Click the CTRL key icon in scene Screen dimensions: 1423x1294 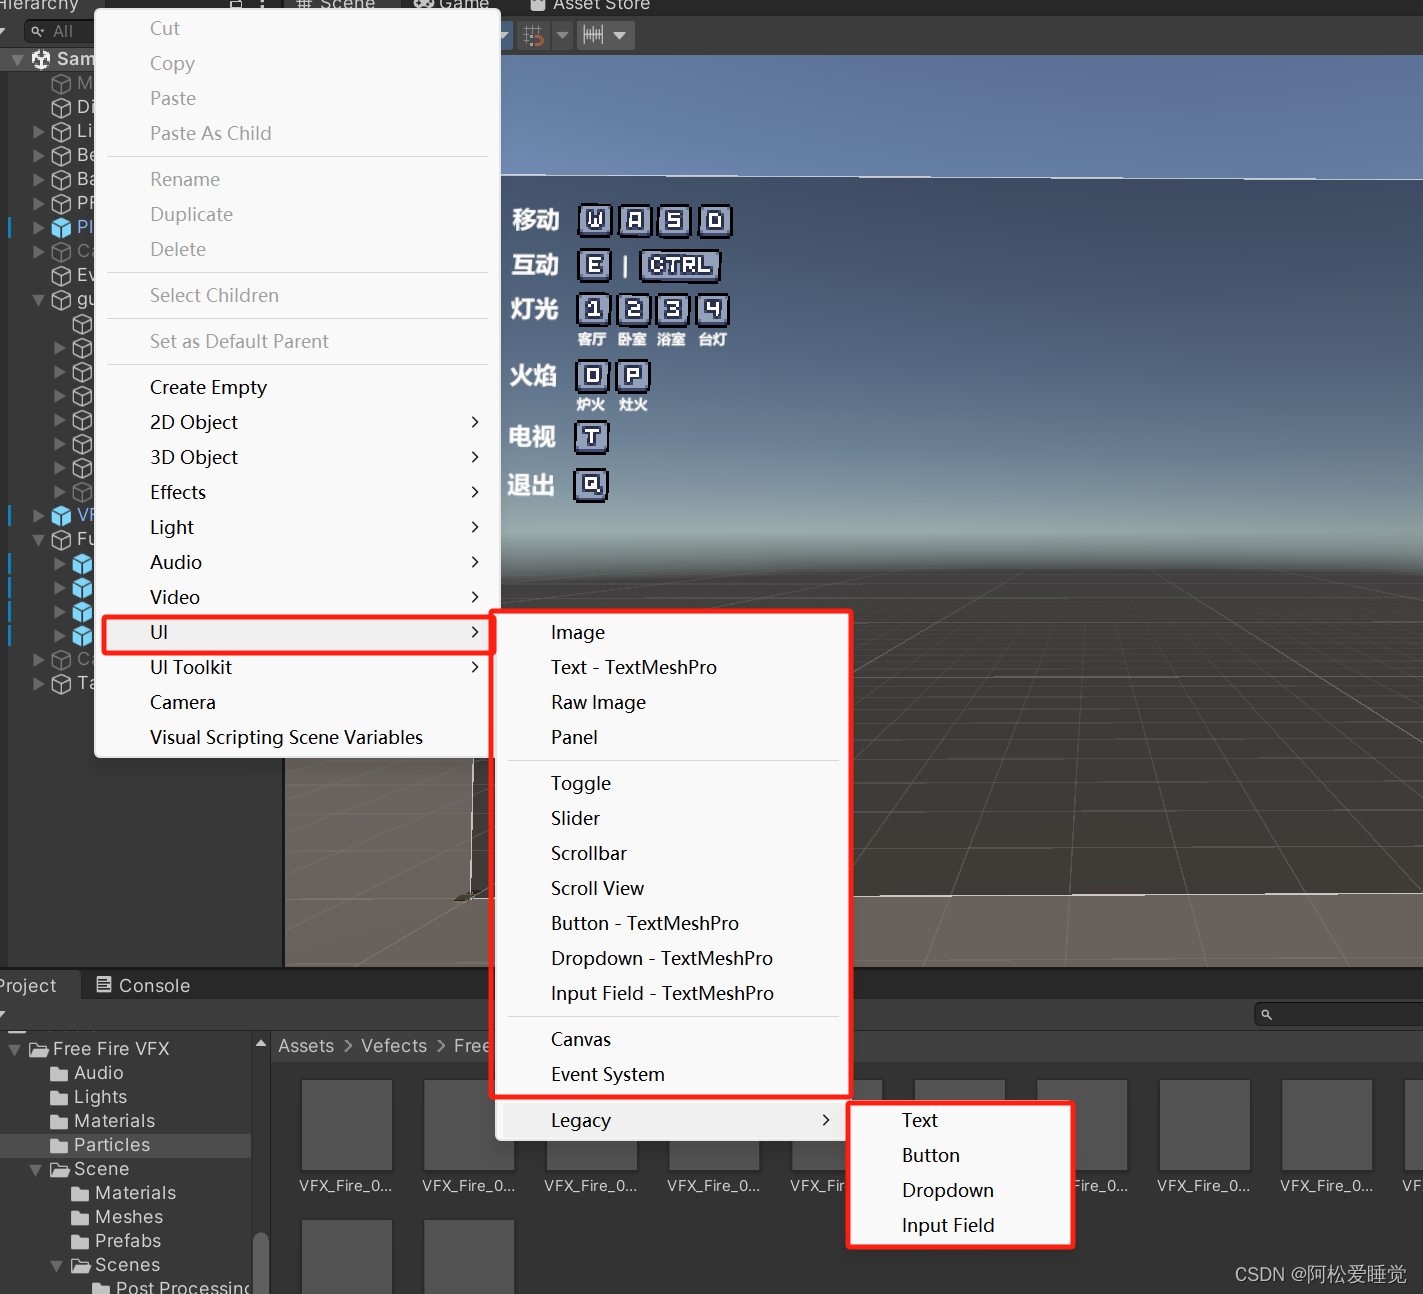[680, 265]
